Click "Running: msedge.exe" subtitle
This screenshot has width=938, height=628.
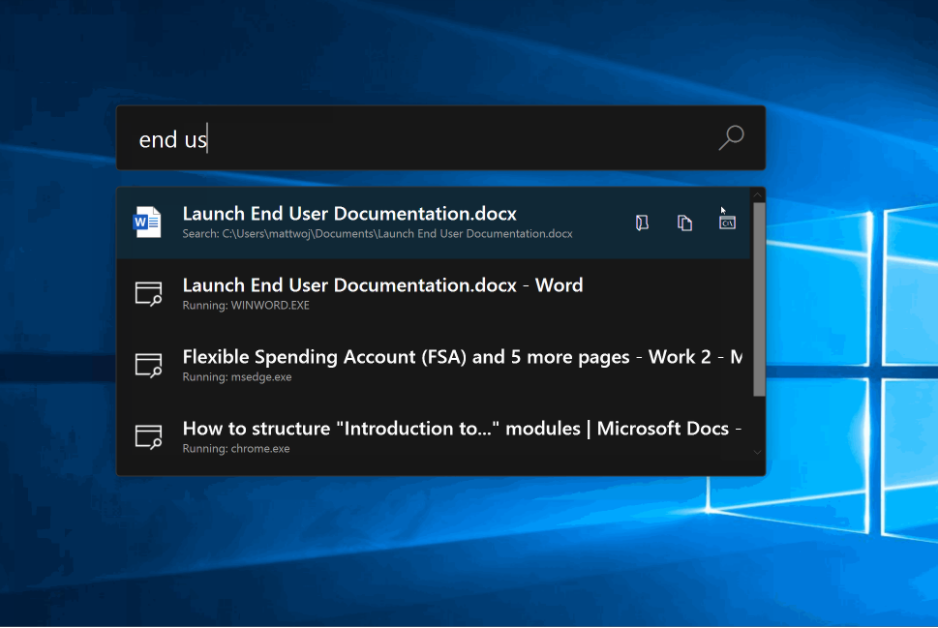pos(237,377)
